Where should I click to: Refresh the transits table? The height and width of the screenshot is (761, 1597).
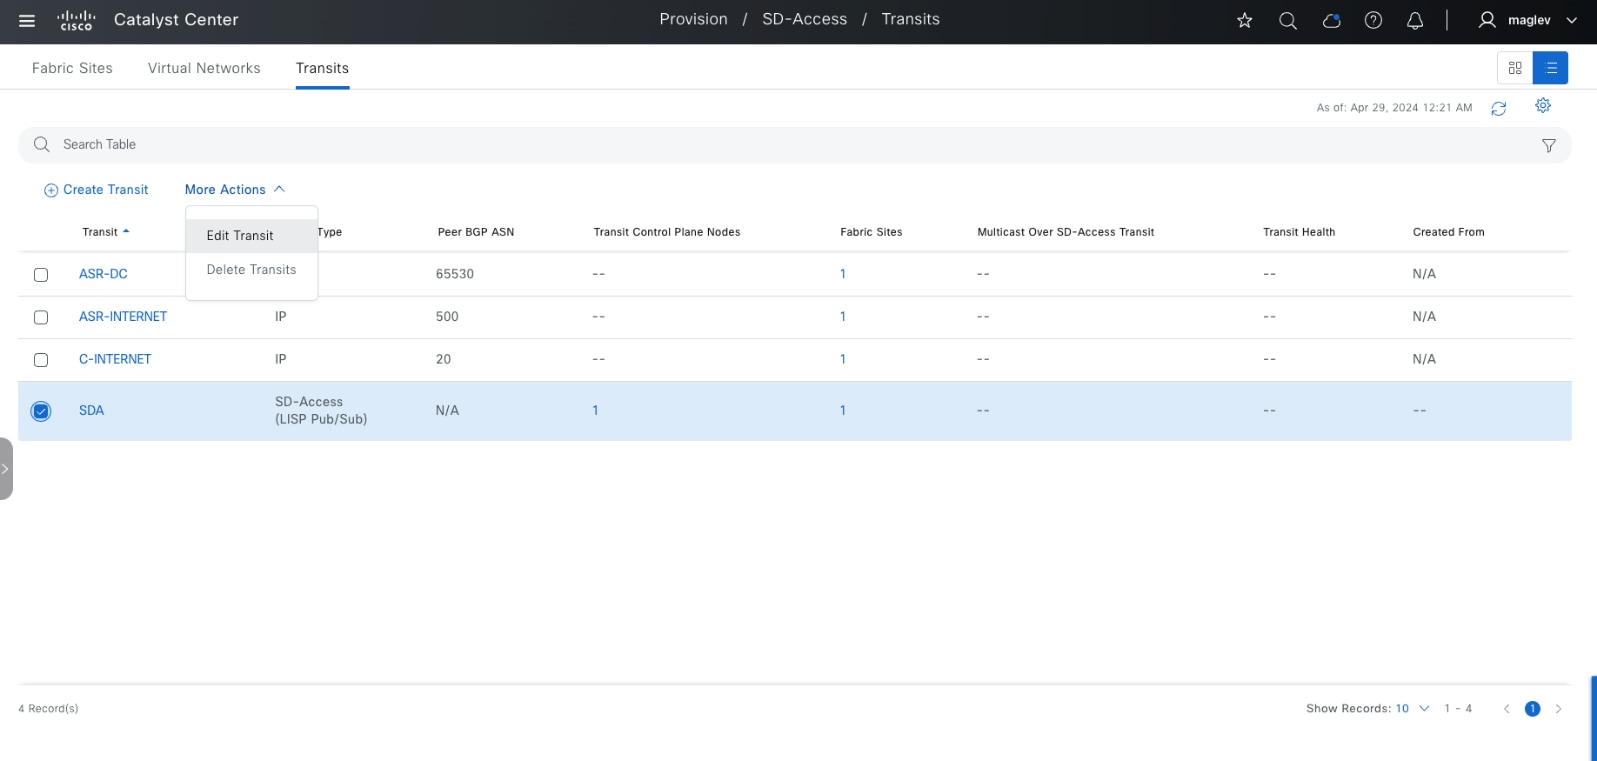[1498, 108]
